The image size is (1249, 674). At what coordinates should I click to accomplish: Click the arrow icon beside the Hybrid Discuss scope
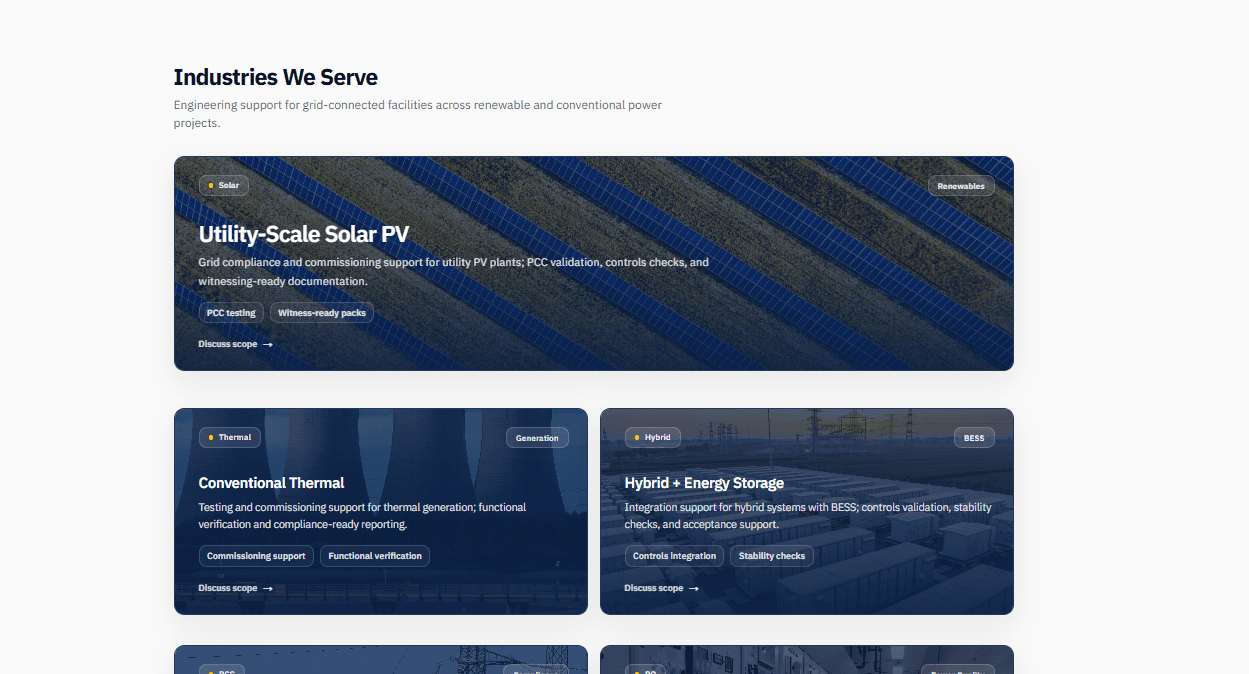[x=694, y=588]
